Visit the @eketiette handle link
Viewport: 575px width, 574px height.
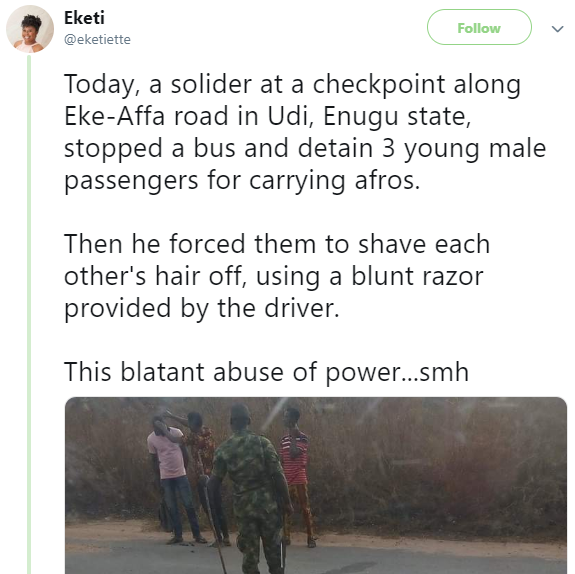(97, 39)
